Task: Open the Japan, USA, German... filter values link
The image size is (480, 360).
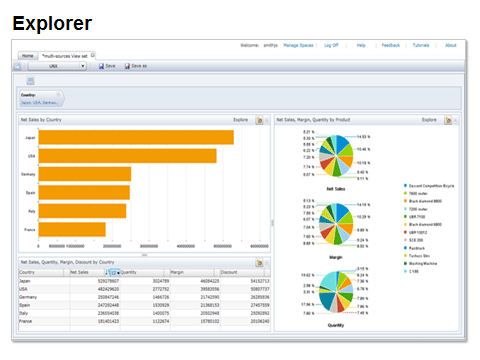Action: click(39, 103)
